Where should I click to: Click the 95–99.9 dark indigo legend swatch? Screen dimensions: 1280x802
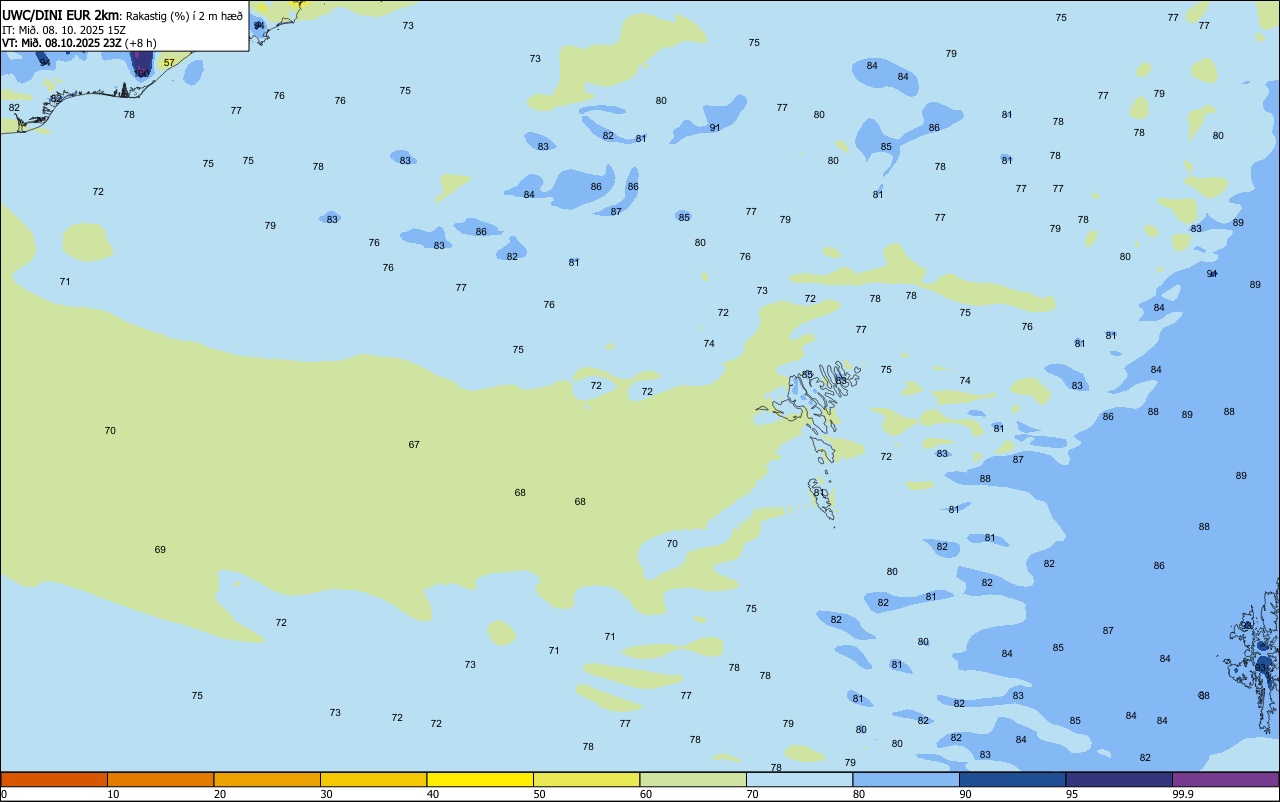tap(1119, 779)
